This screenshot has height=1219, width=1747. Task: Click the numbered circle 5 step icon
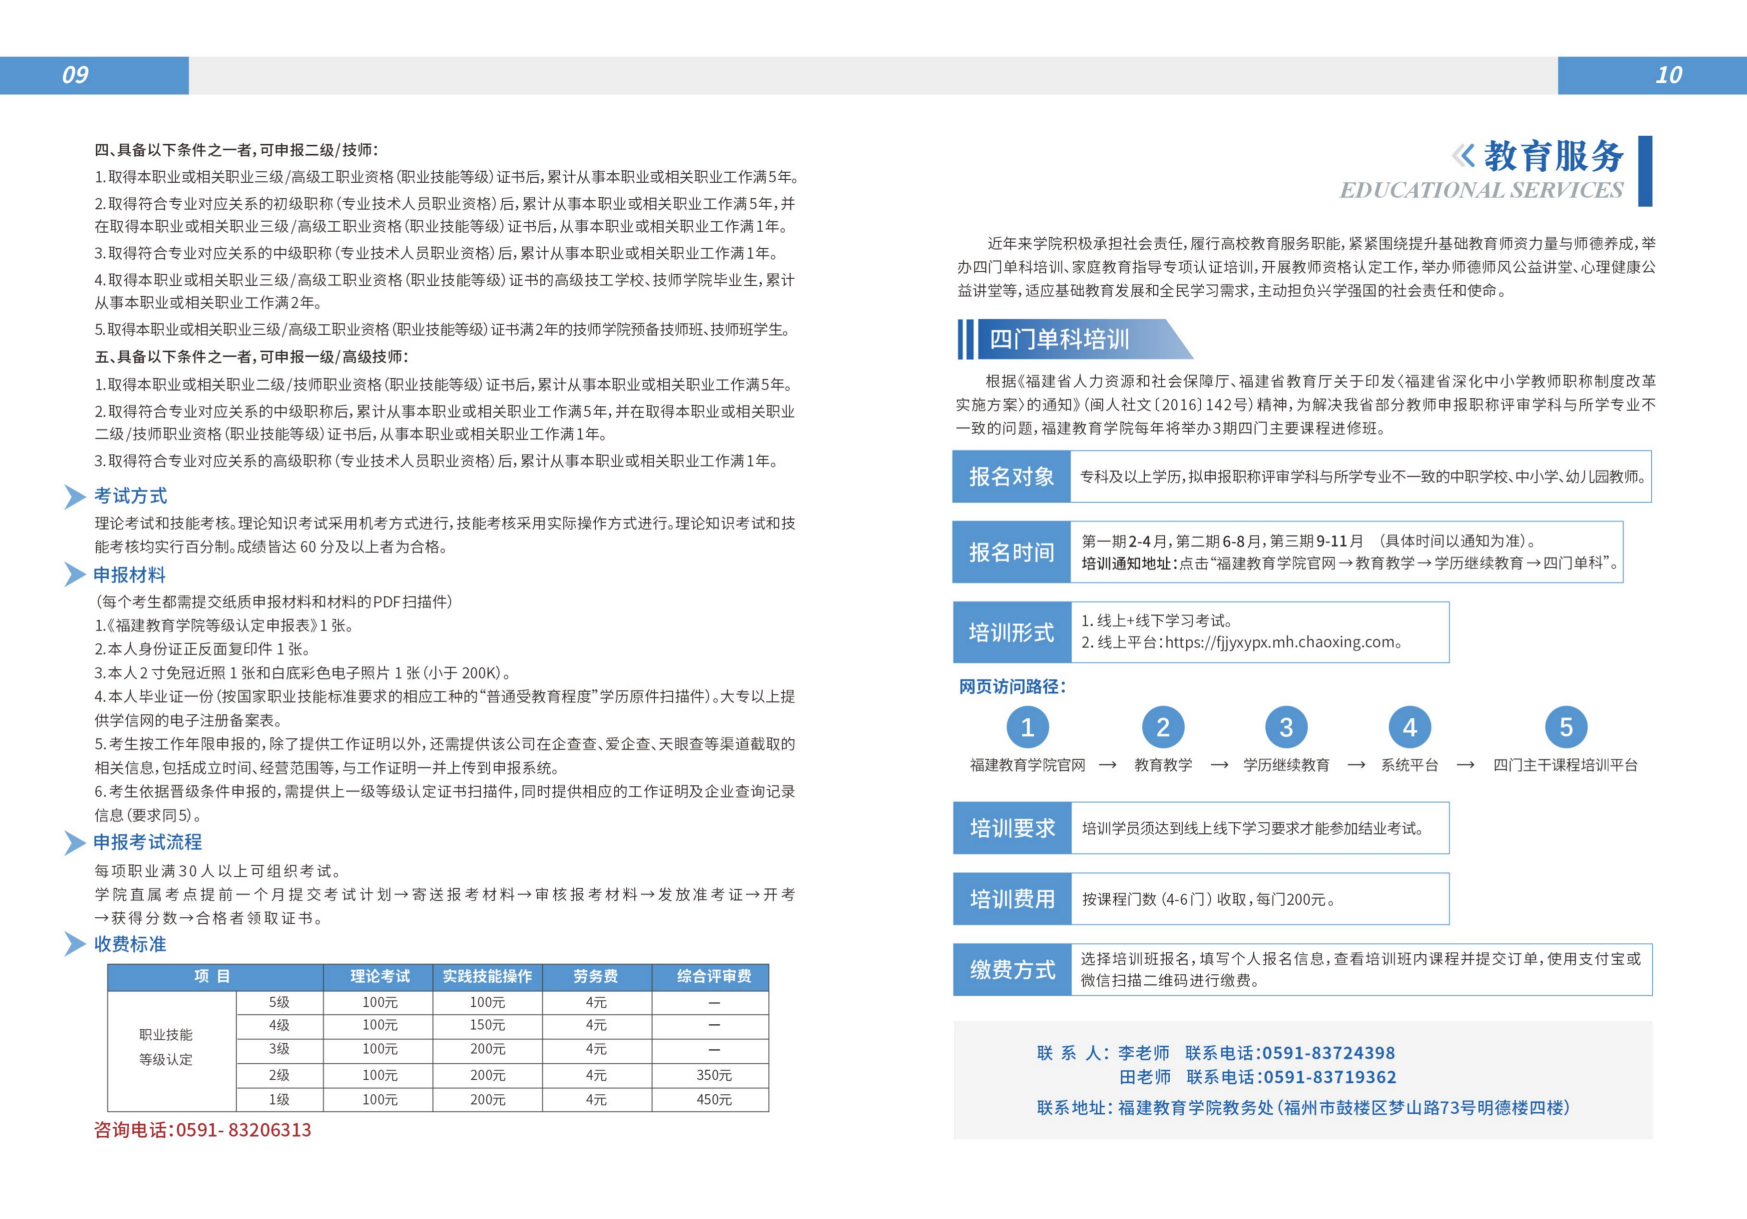1566,727
